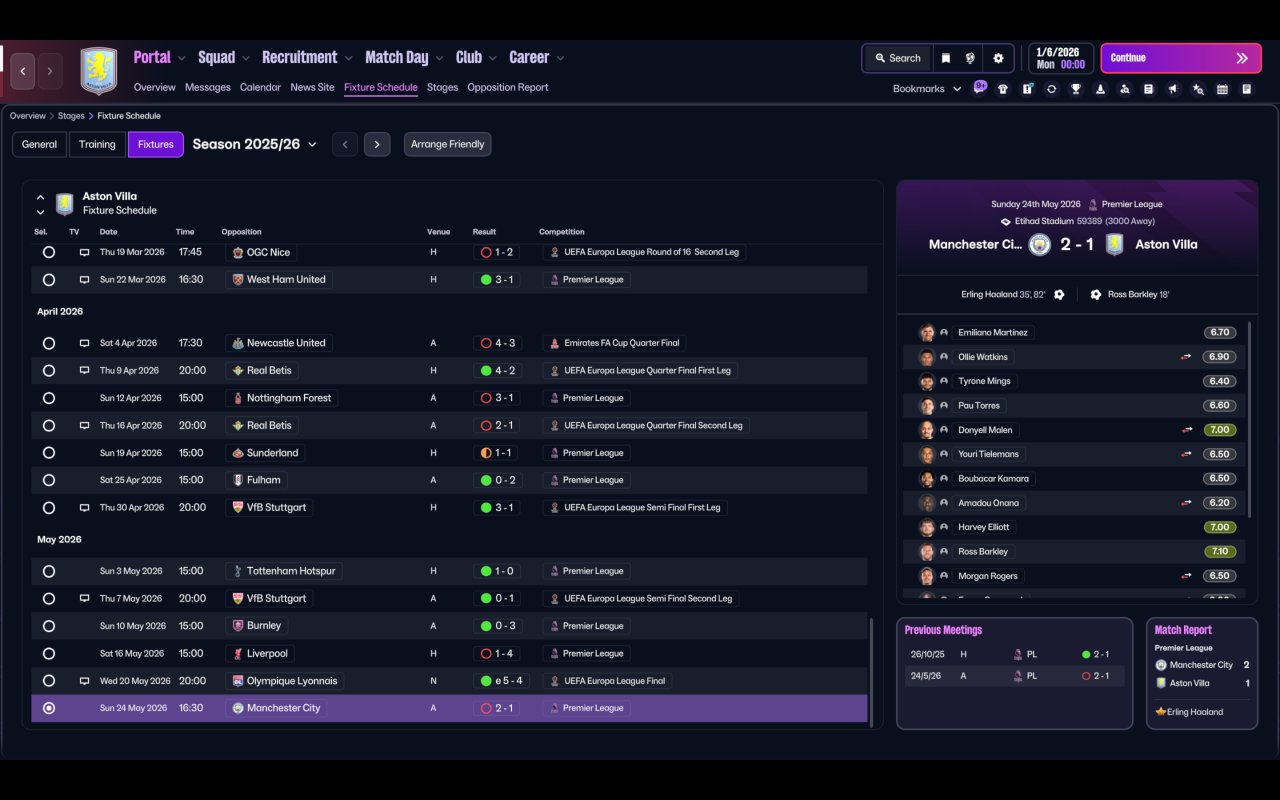Open the circular arrows icon in the bookmarks bar

pos(1051,89)
